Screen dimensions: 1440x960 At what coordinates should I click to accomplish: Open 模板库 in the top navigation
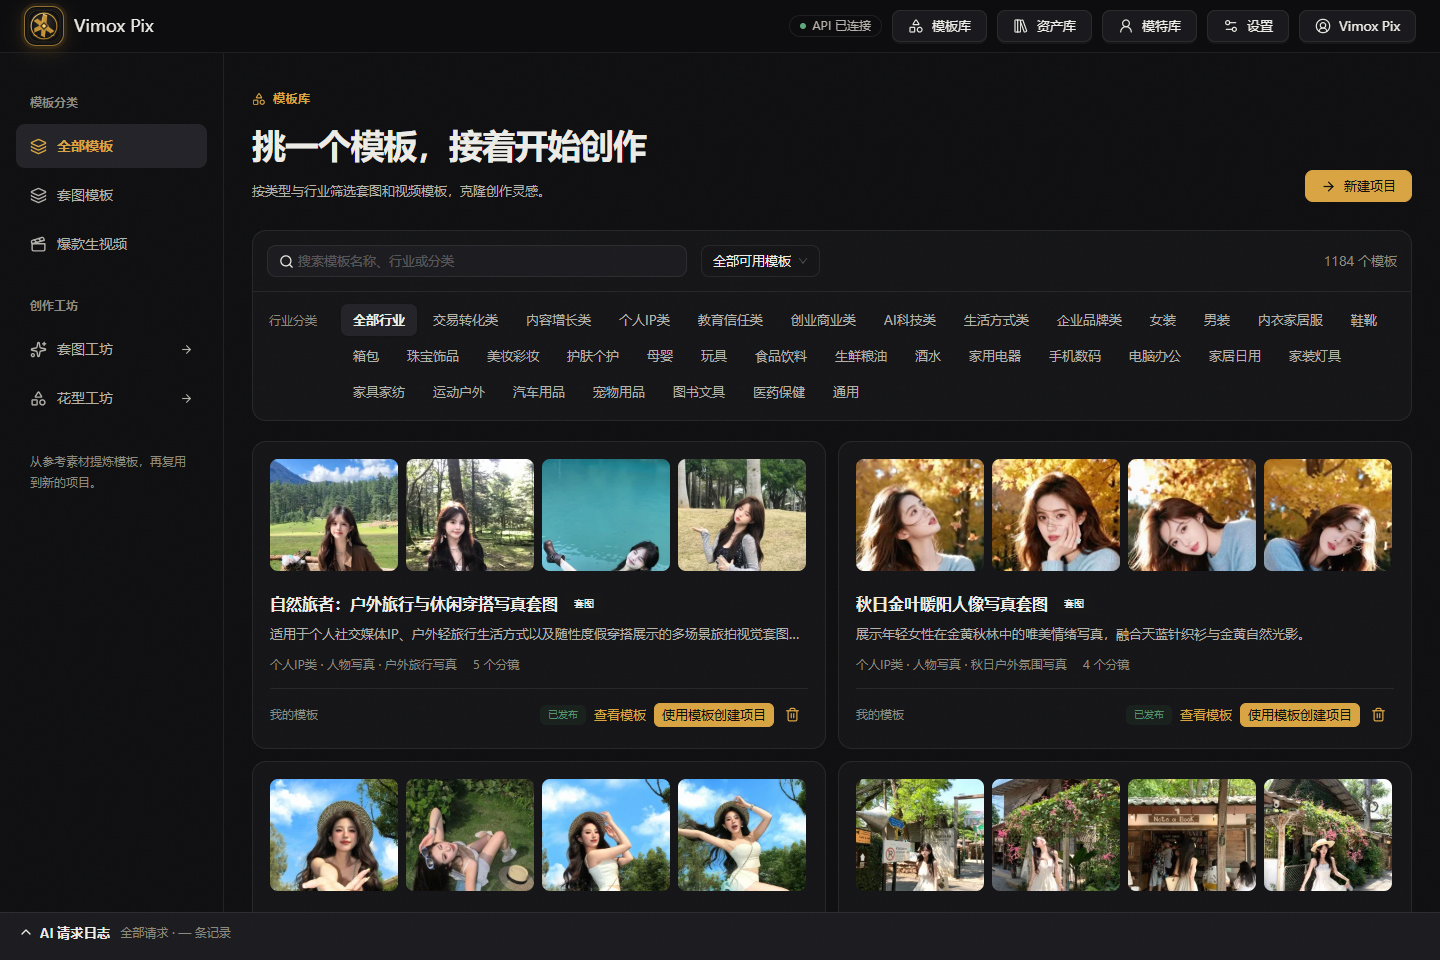[939, 26]
